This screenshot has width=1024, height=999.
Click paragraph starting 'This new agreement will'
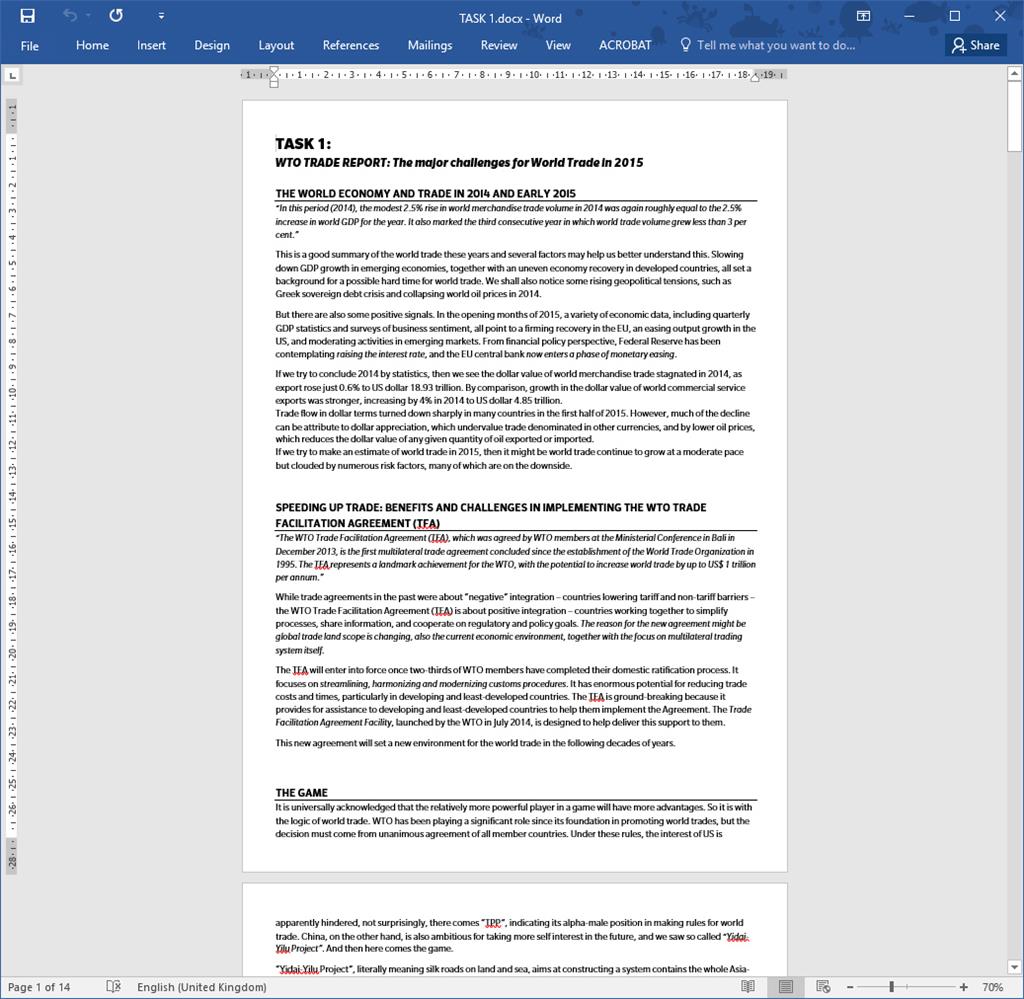click(475, 742)
